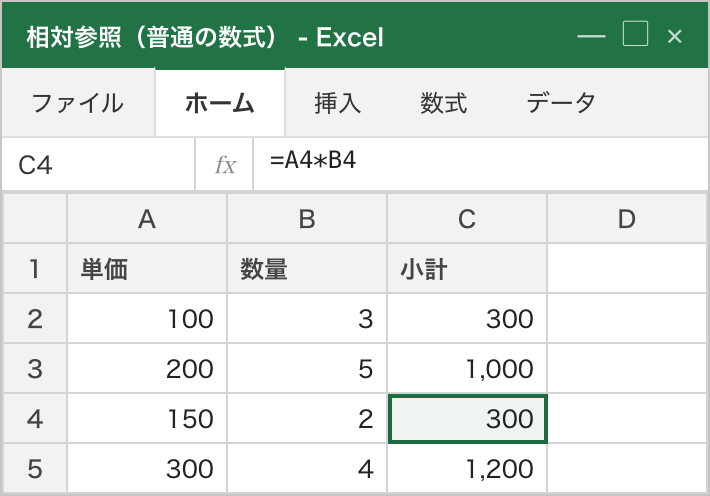
Task: Select the 小計 header cell
Action: click(467, 269)
